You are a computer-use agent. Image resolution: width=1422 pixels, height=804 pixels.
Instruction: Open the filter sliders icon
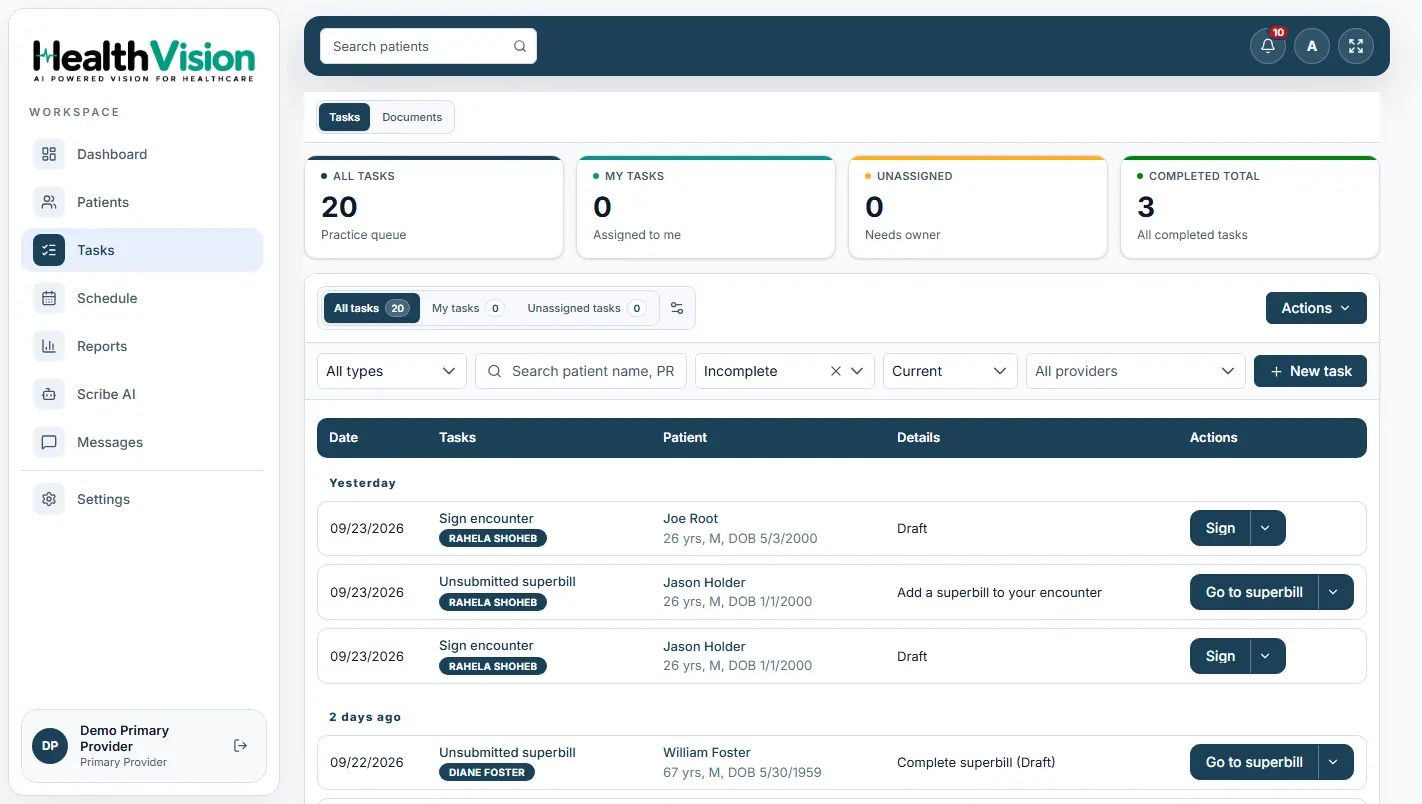677,308
